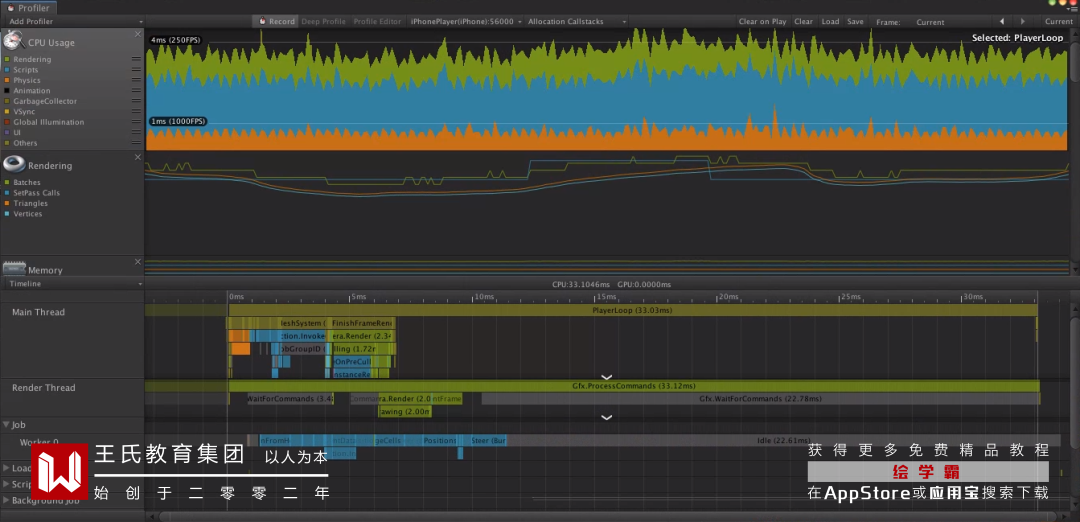Image resolution: width=1080 pixels, height=522 pixels.
Task: Select the Gfx.WaitForCommands (22.78ms) sample
Action: [x=760, y=399]
